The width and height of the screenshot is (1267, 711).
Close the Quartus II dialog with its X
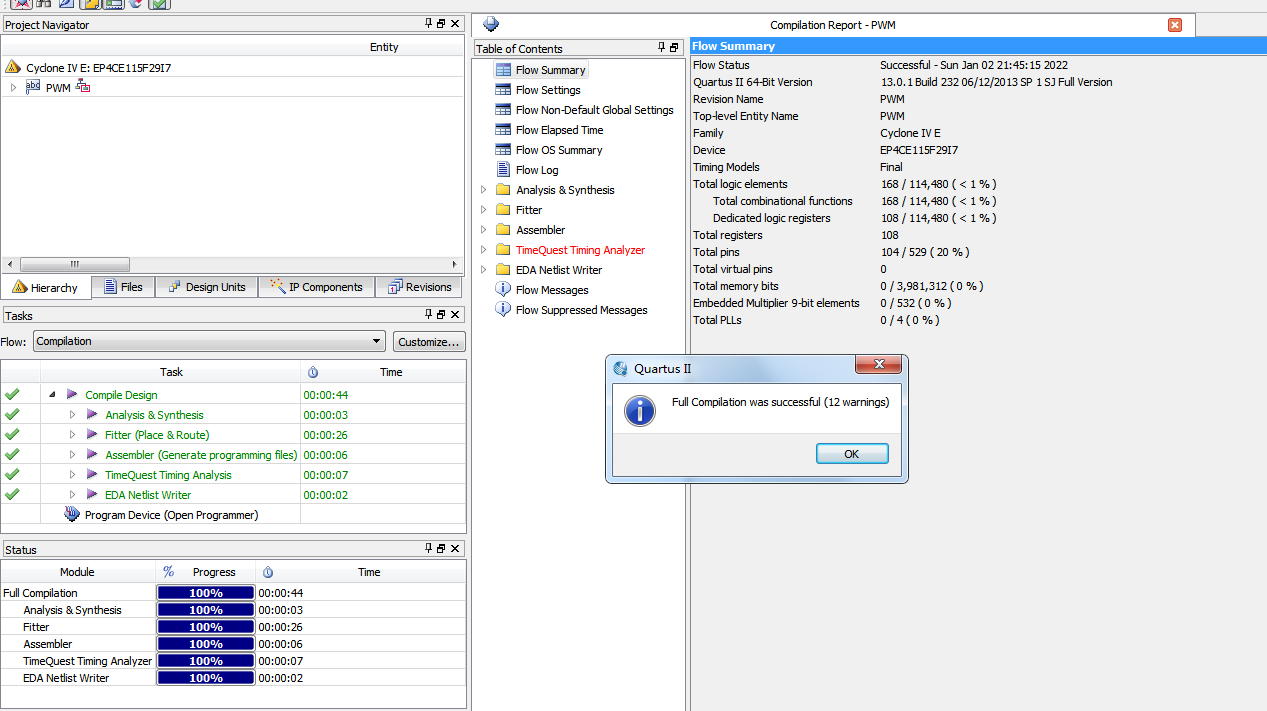[879, 365]
